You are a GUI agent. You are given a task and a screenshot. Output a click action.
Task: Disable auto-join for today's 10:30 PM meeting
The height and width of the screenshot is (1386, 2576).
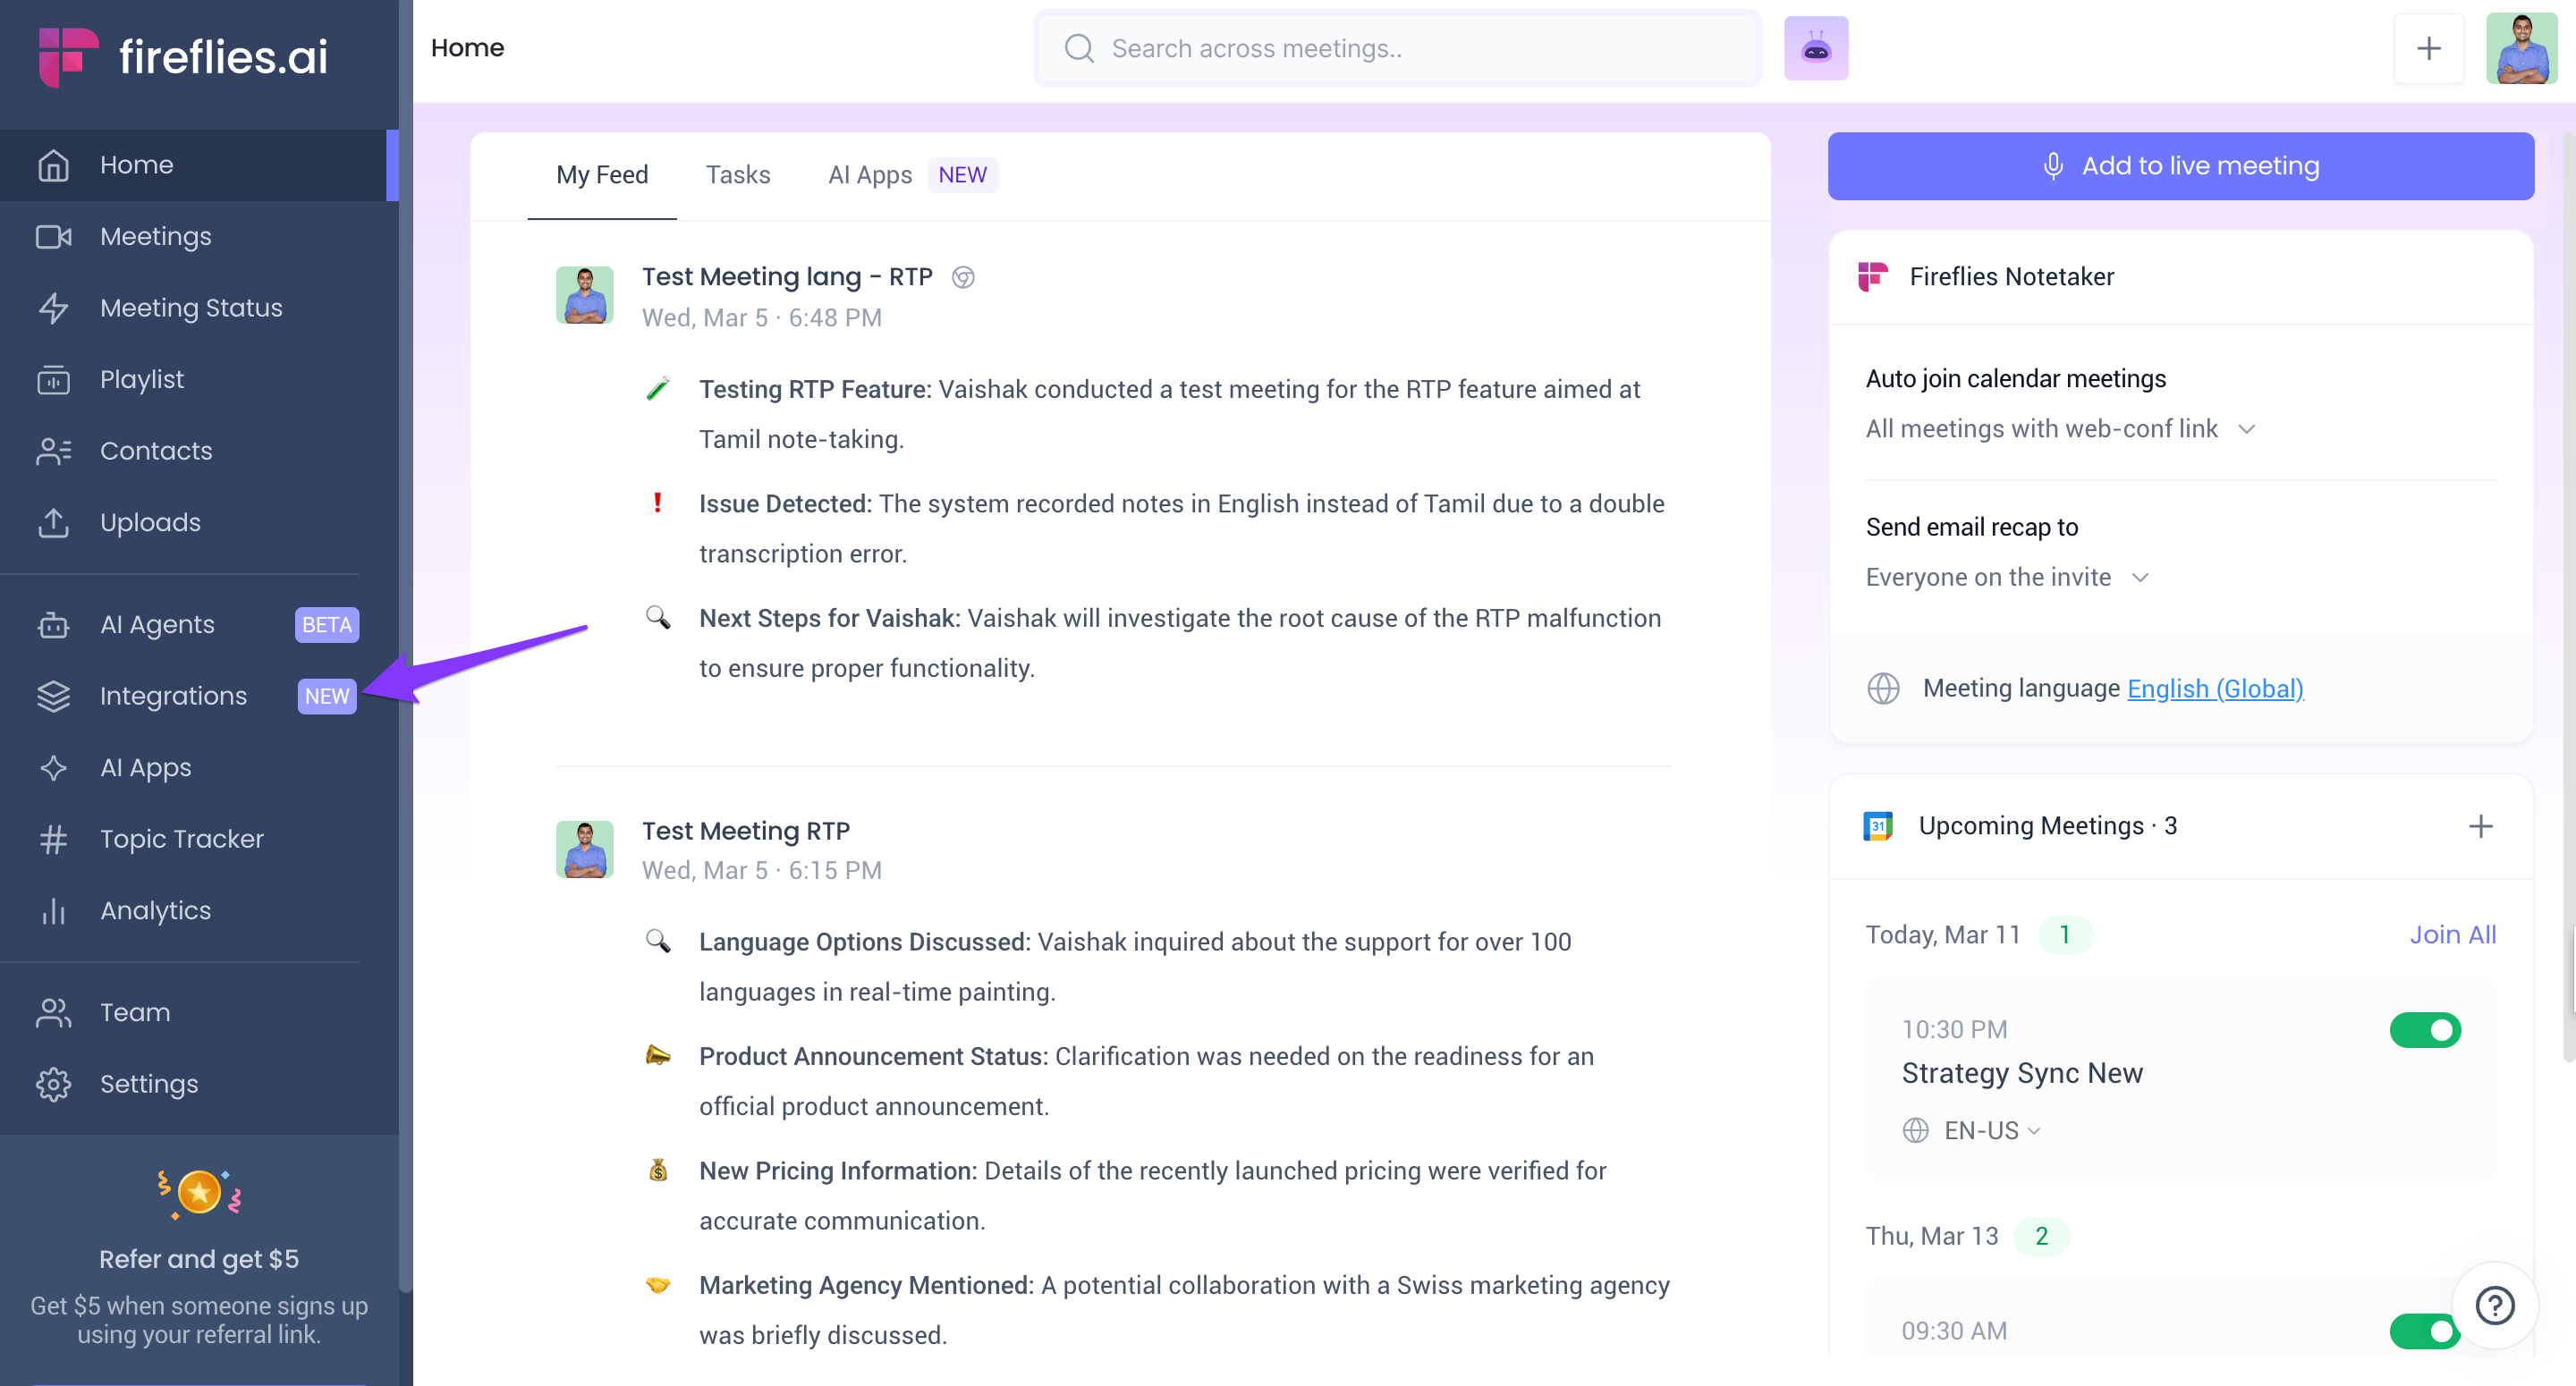pos(2425,1031)
